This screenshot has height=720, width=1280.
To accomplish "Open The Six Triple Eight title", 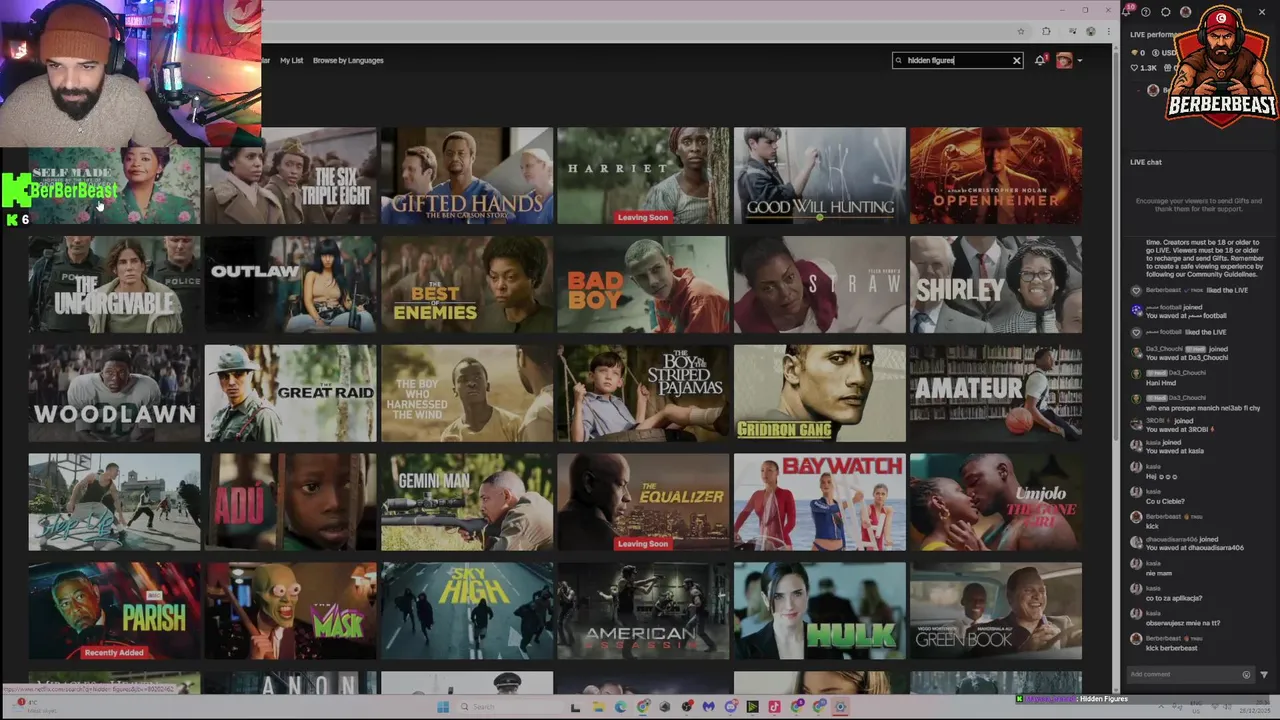I will tap(291, 176).
